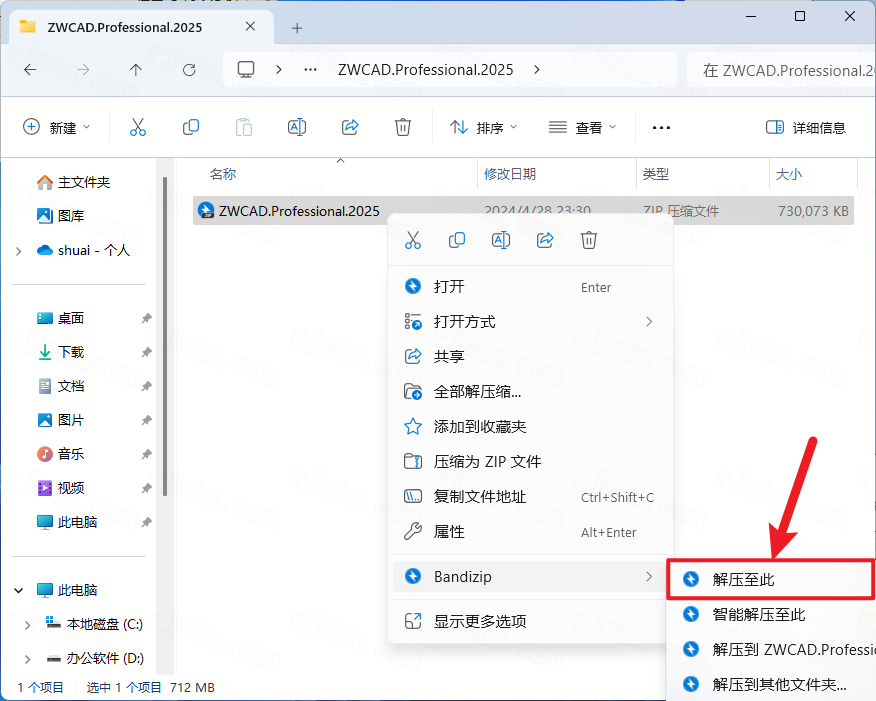
Task: Toggle the details pane button
Action: click(805, 127)
